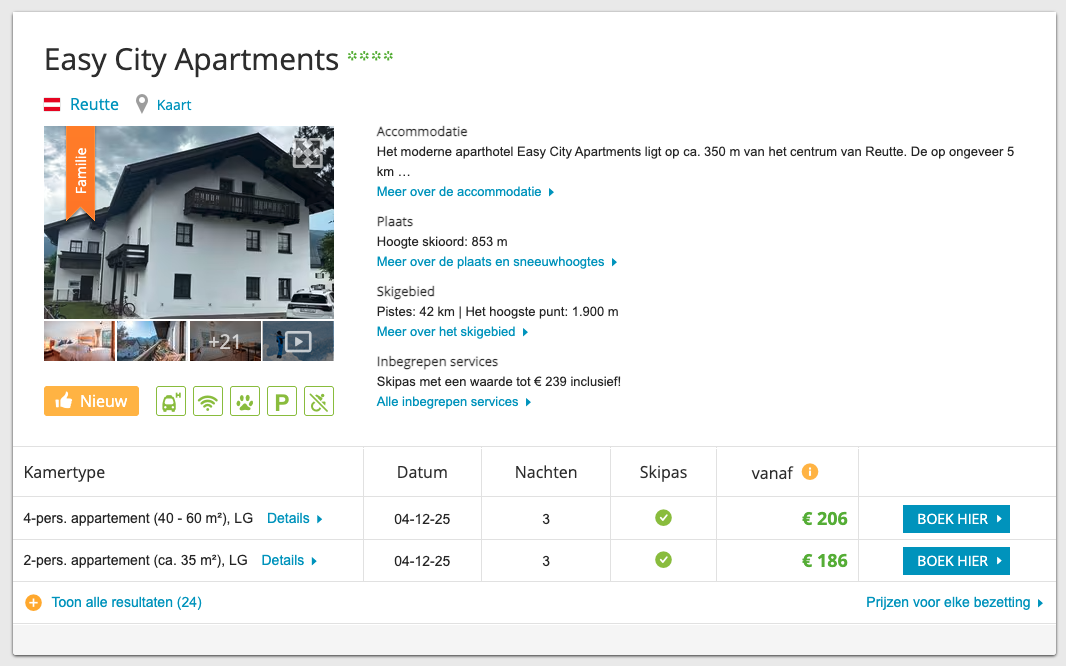Expand Details for the 2-pers. appartement
This screenshot has width=1066, height=666.
pos(288,561)
